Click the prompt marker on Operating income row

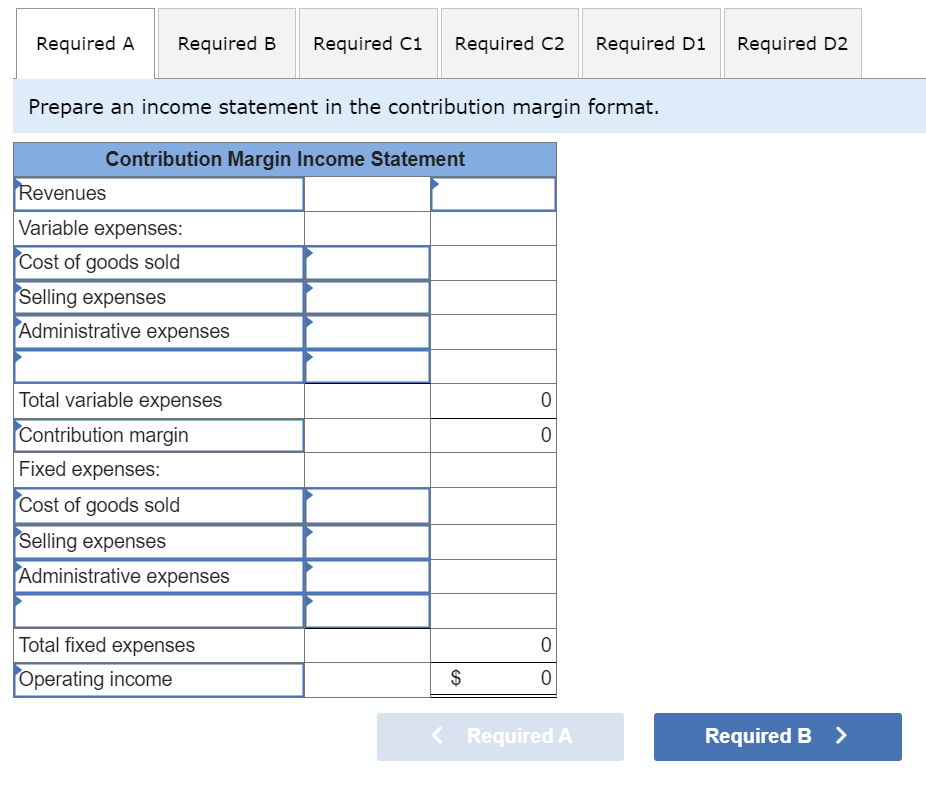pos(17,669)
